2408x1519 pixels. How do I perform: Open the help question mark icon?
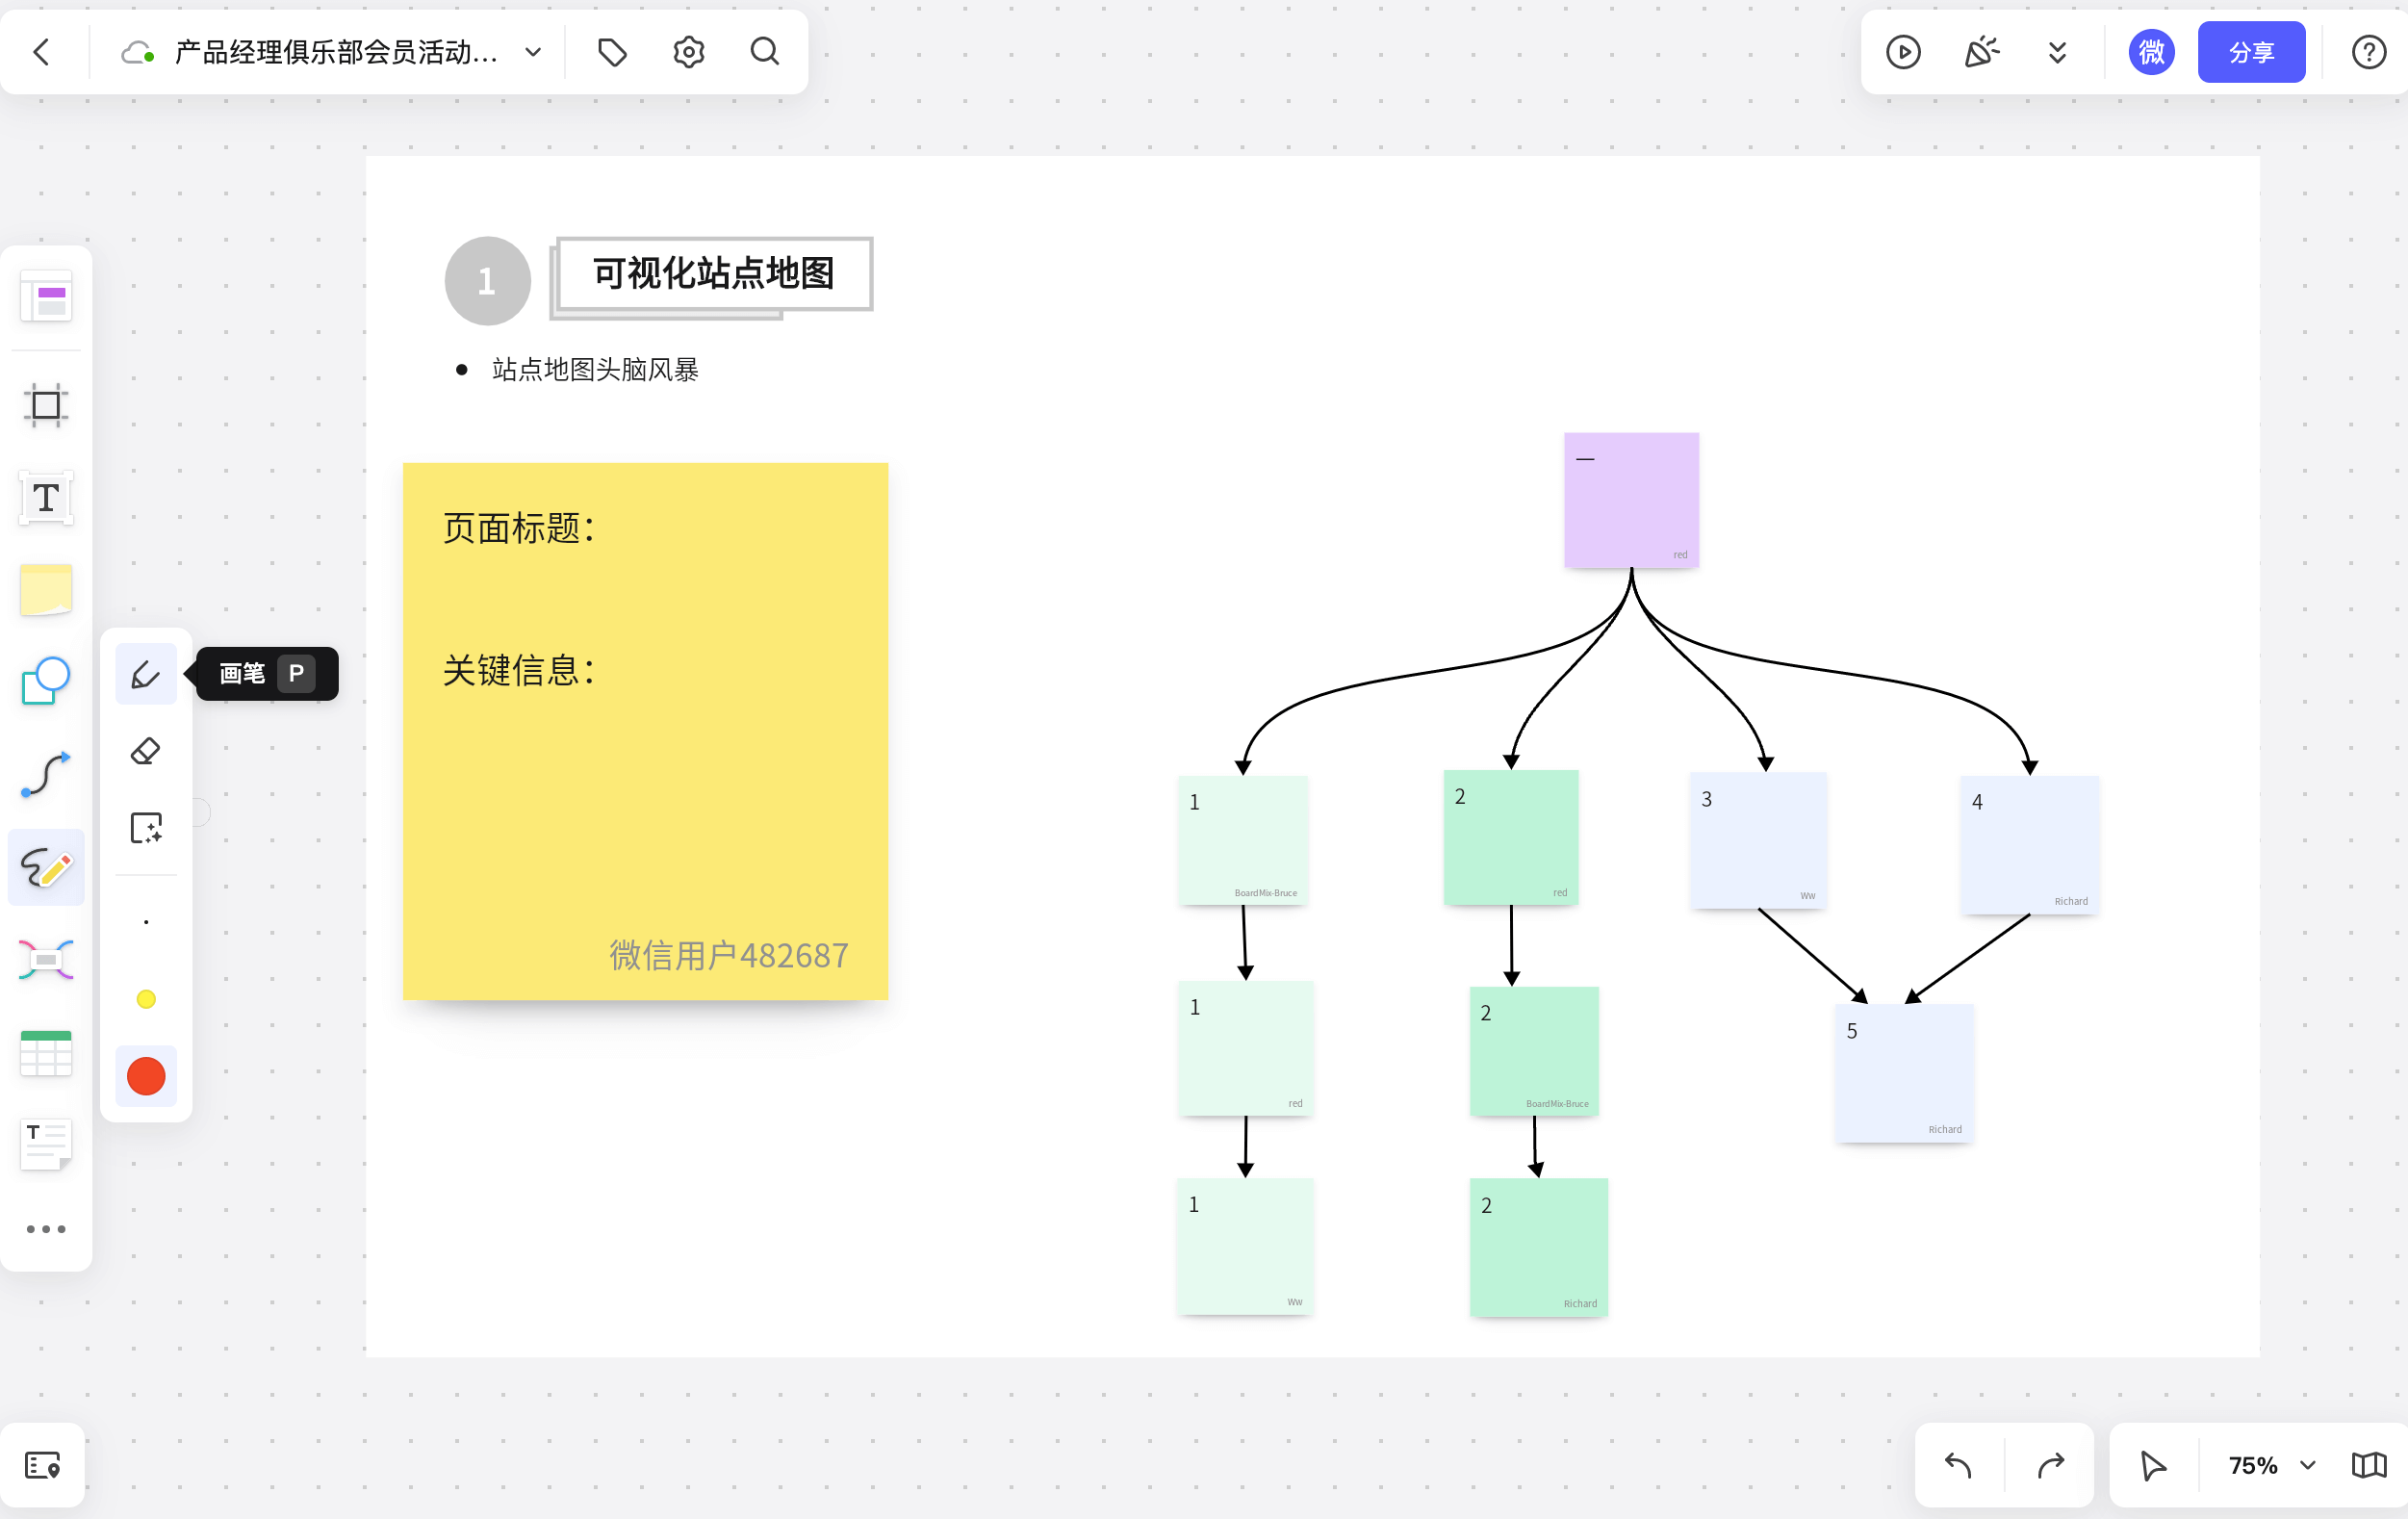pos(2368,52)
